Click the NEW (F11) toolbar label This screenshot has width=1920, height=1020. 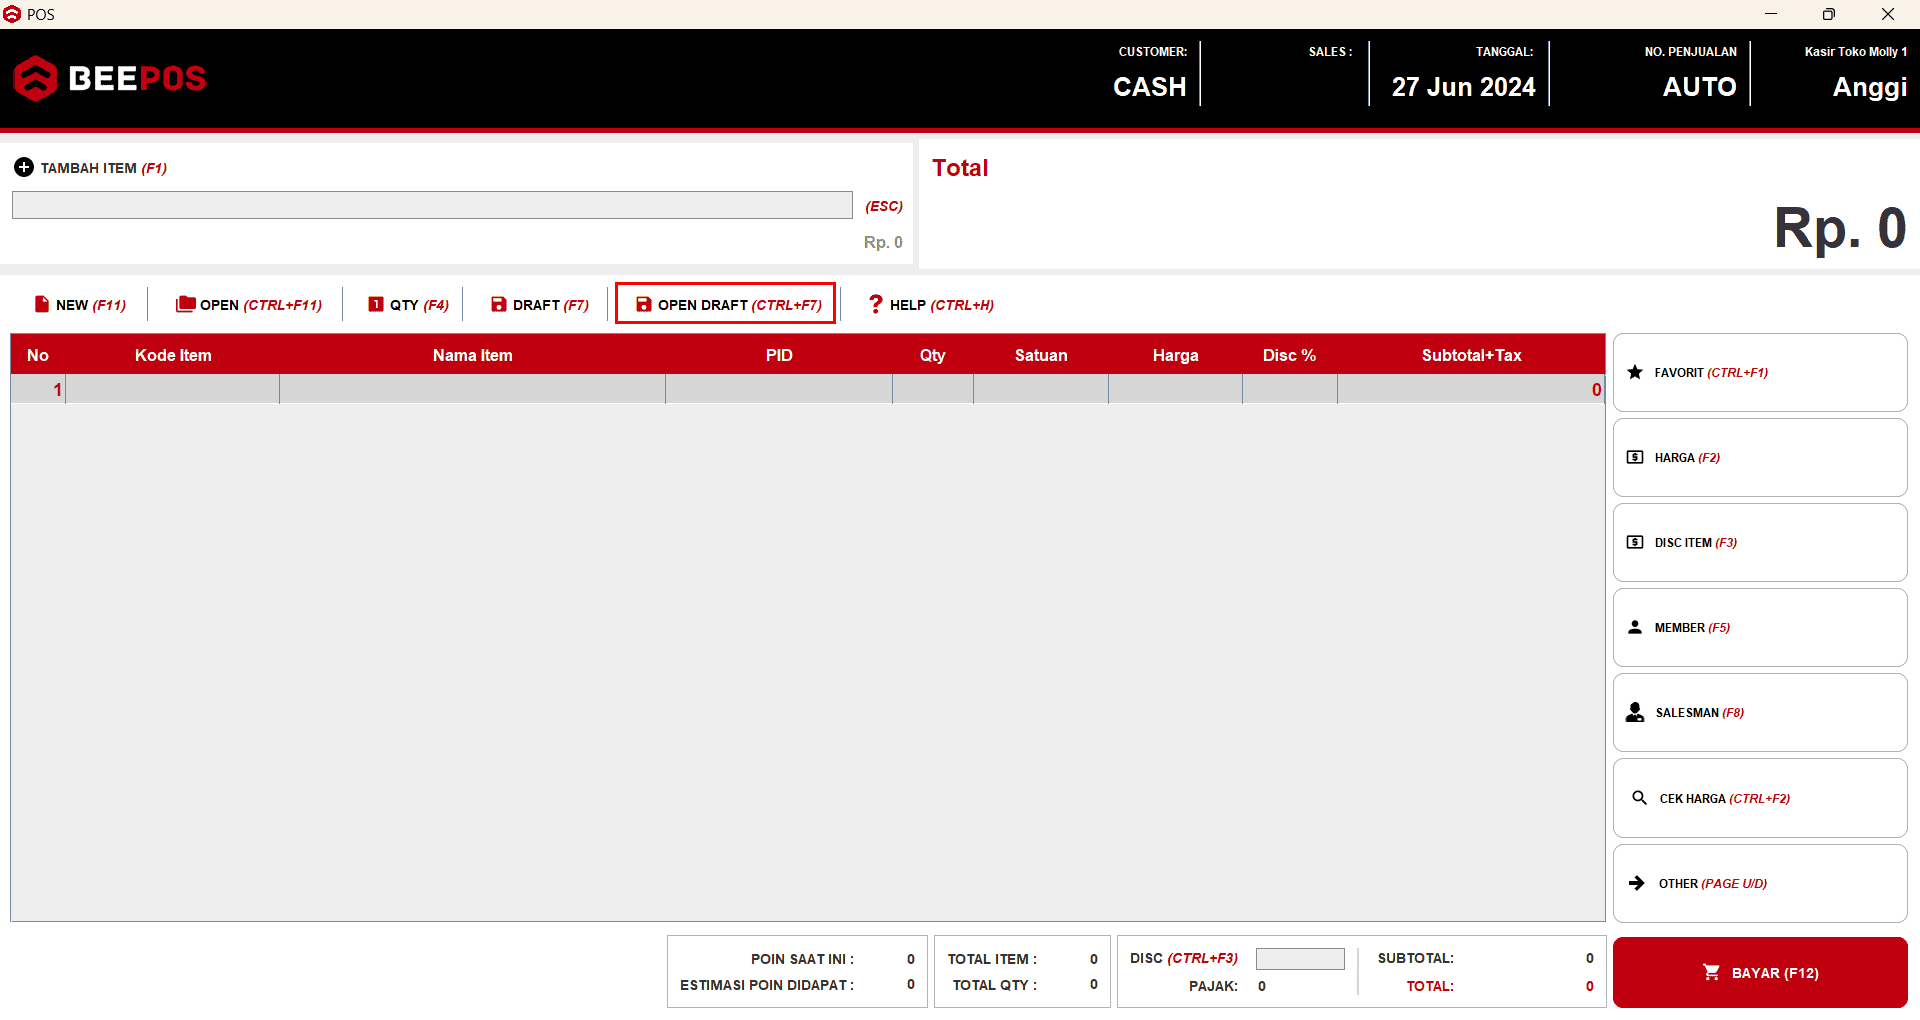tap(91, 305)
